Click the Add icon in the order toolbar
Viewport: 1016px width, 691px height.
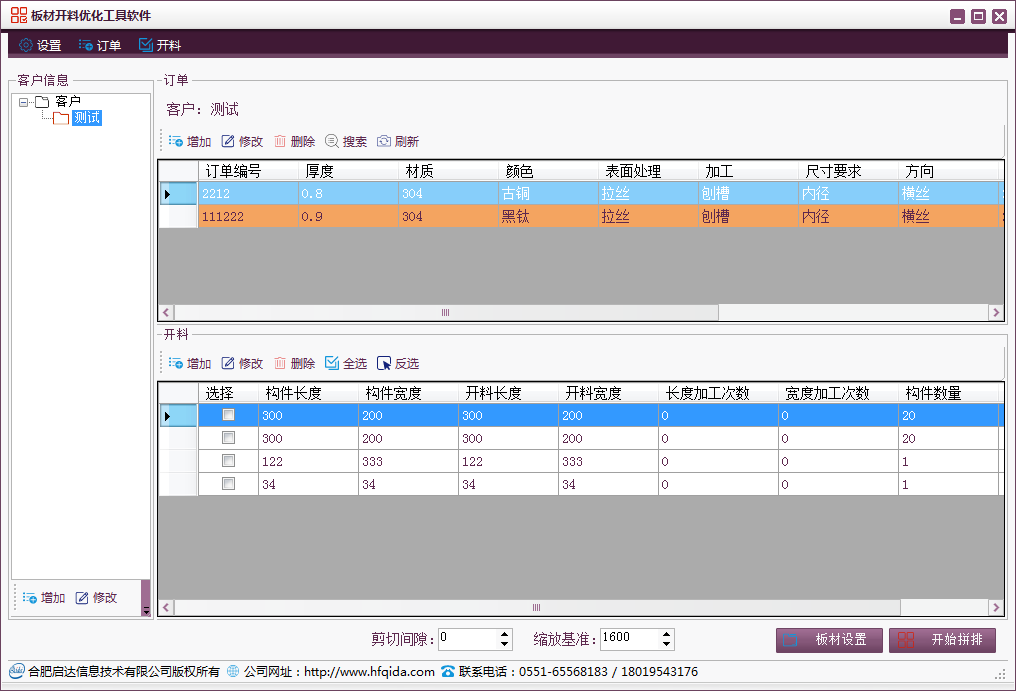(176, 142)
